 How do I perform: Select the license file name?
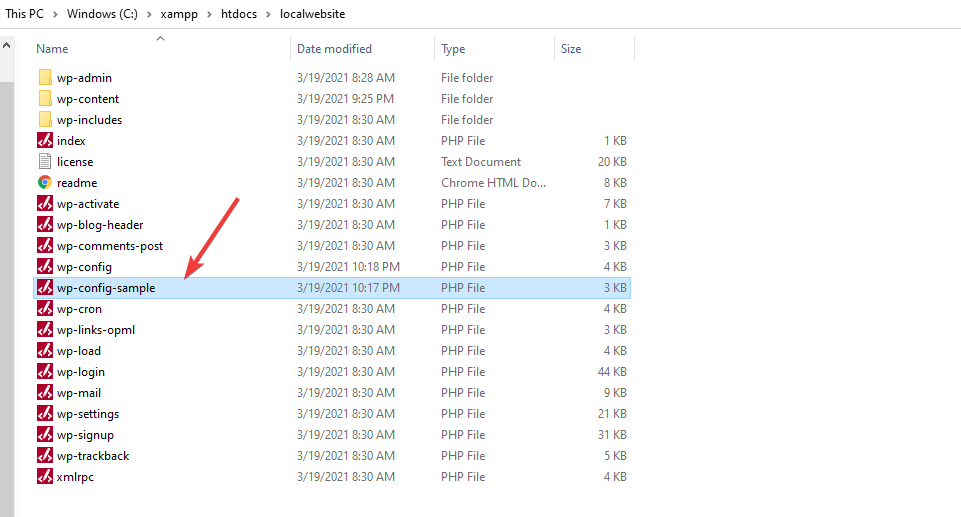point(75,162)
